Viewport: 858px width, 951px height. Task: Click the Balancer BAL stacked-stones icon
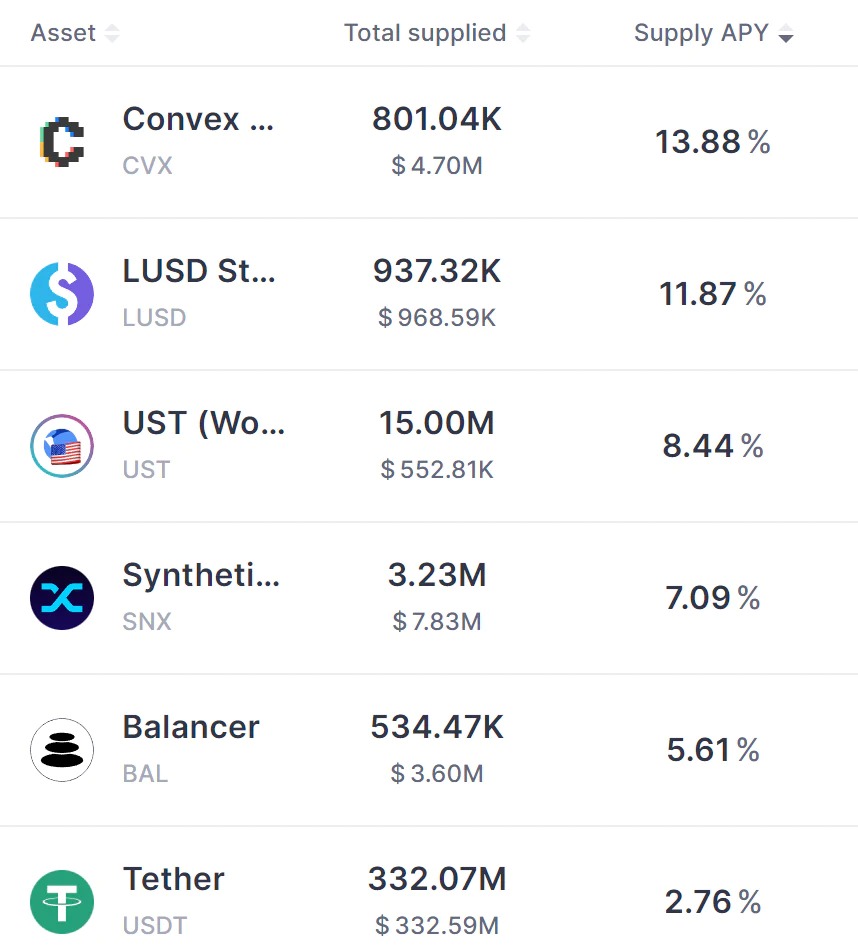62,750
